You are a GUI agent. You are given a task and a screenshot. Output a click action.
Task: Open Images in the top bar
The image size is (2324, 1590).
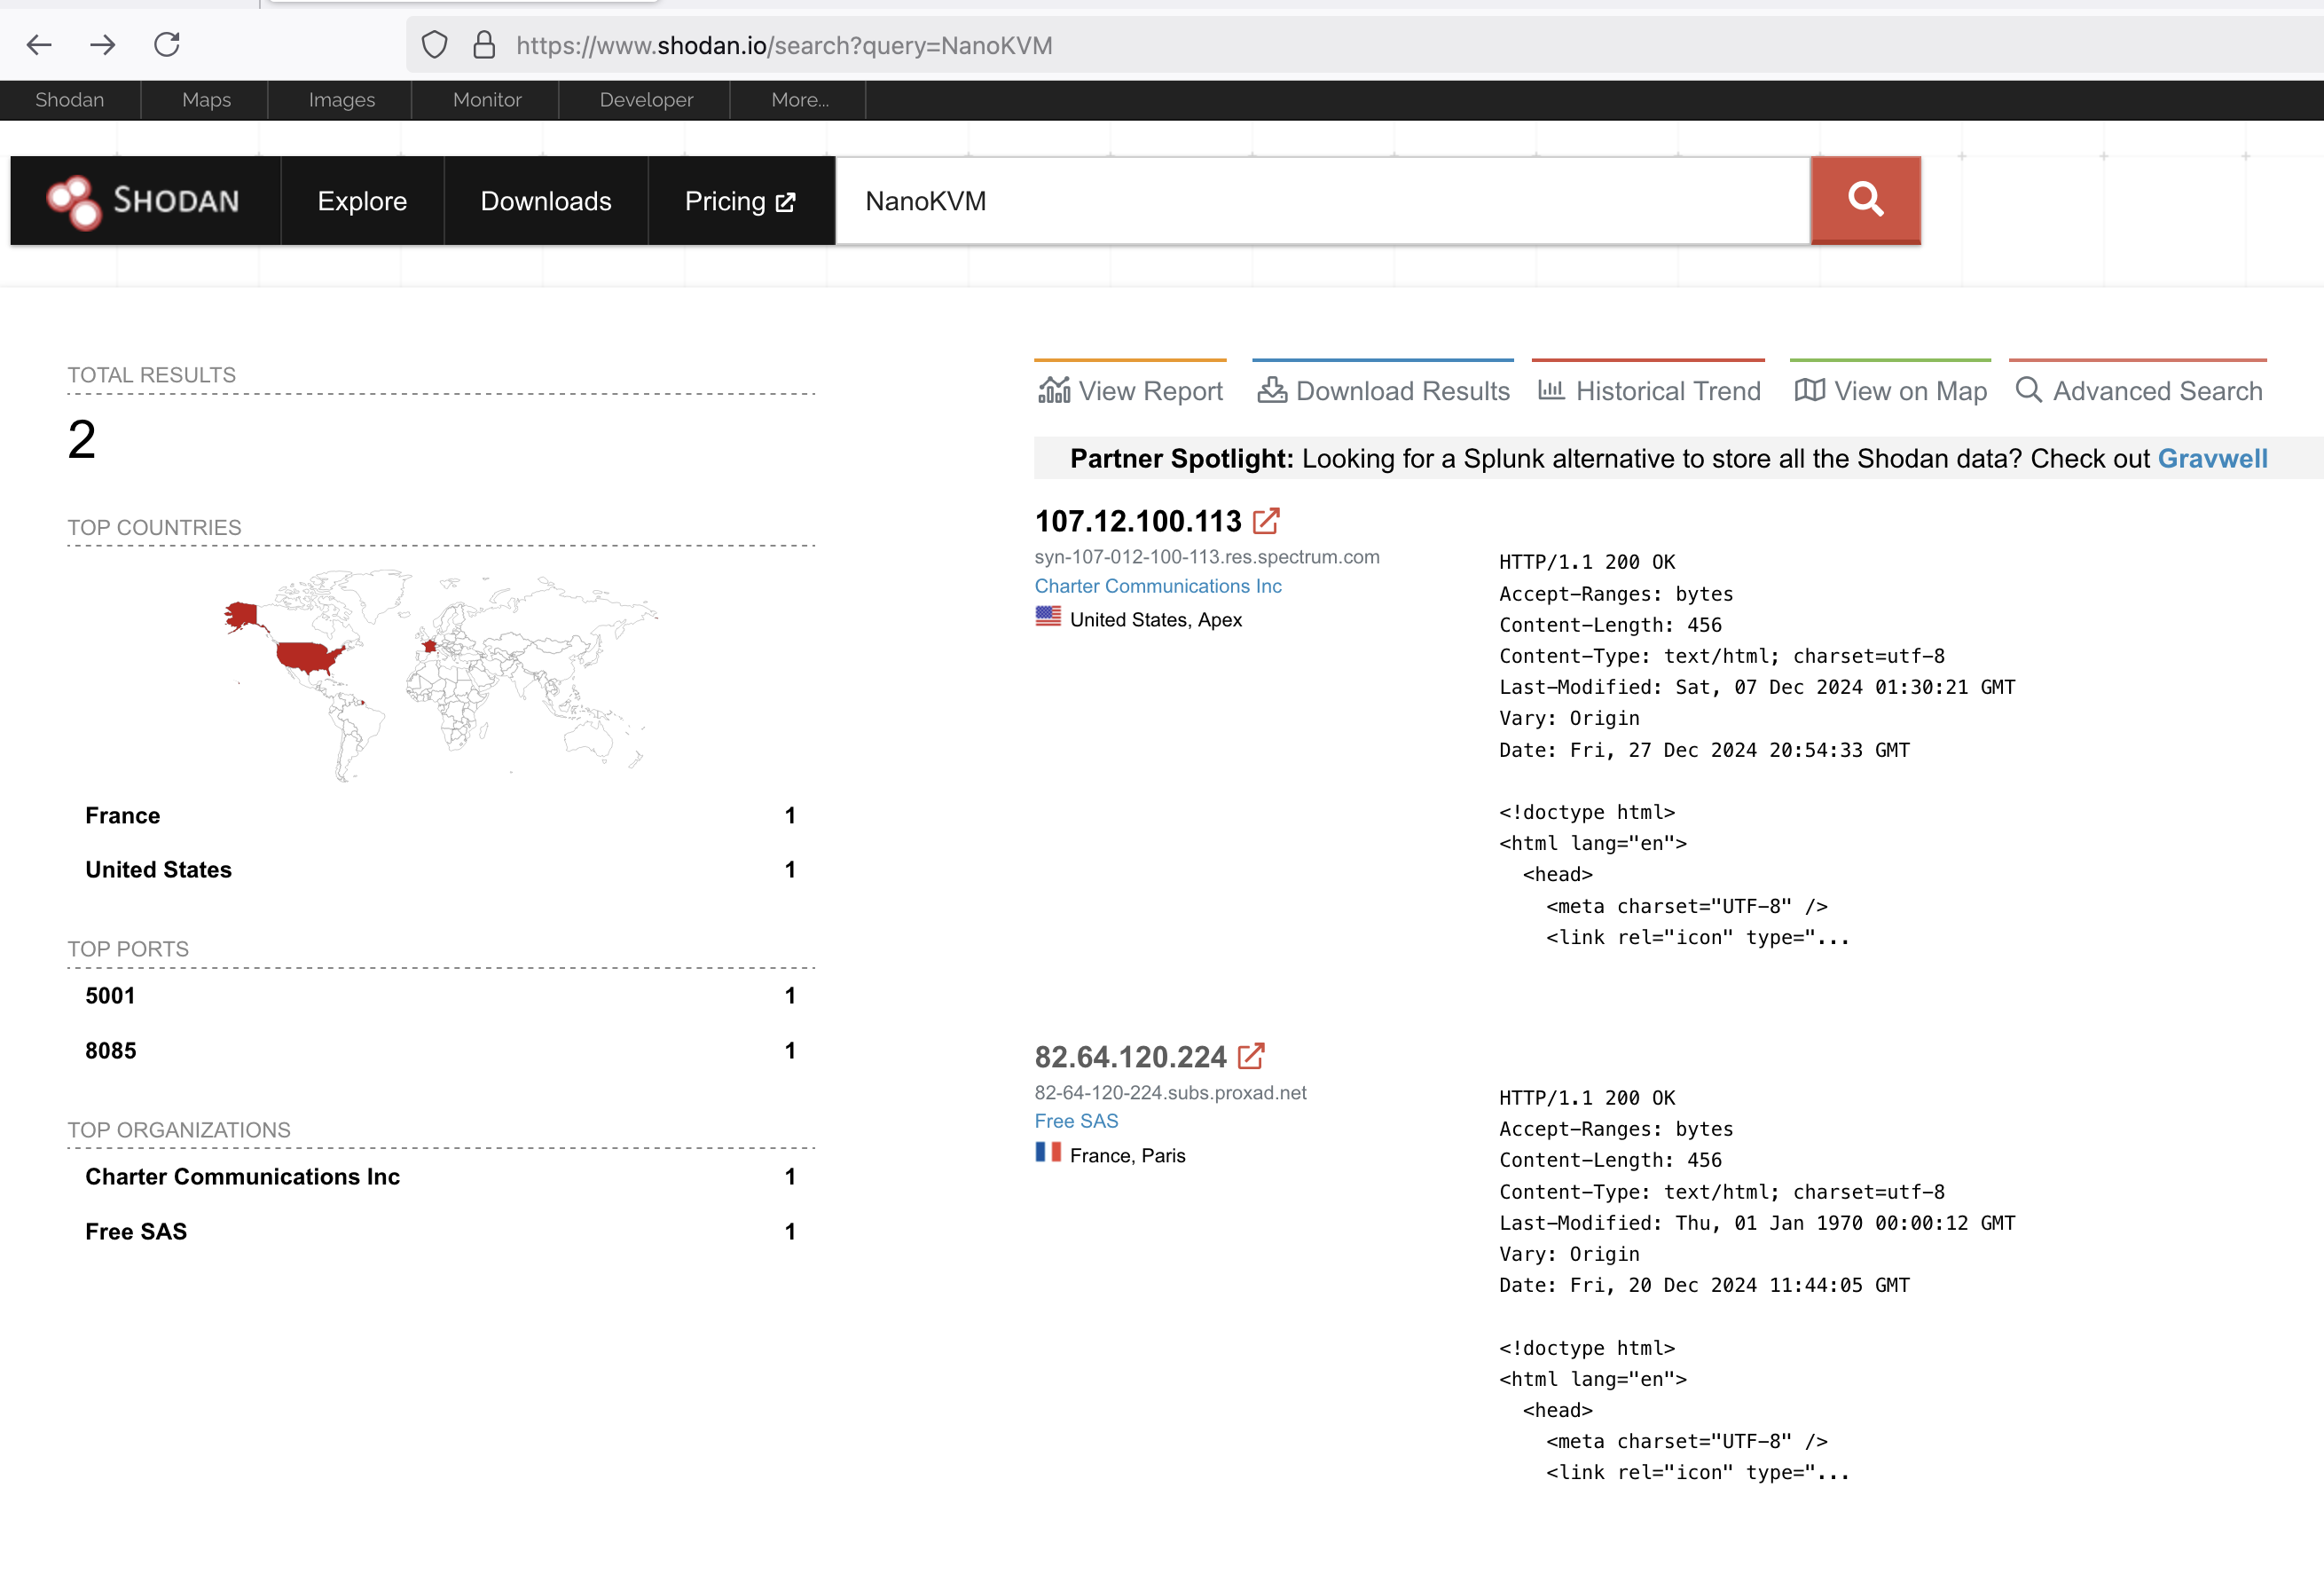341,100
